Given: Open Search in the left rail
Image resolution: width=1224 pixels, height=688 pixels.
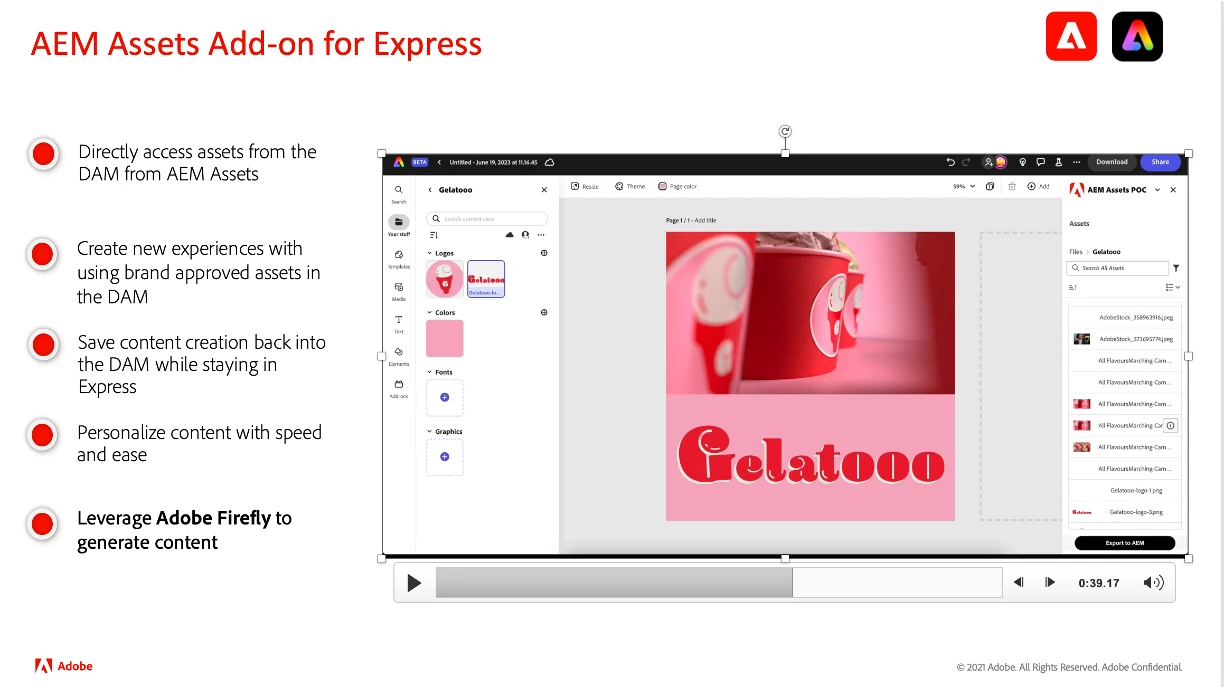Looking at the screenshot, I should click(399, 193).
